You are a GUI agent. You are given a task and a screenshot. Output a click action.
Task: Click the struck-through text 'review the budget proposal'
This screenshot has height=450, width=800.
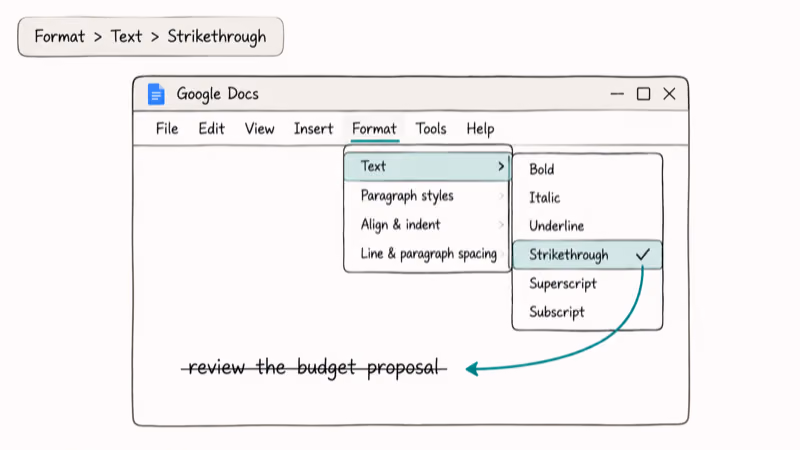pyautogui.click(x=314, y=367)
